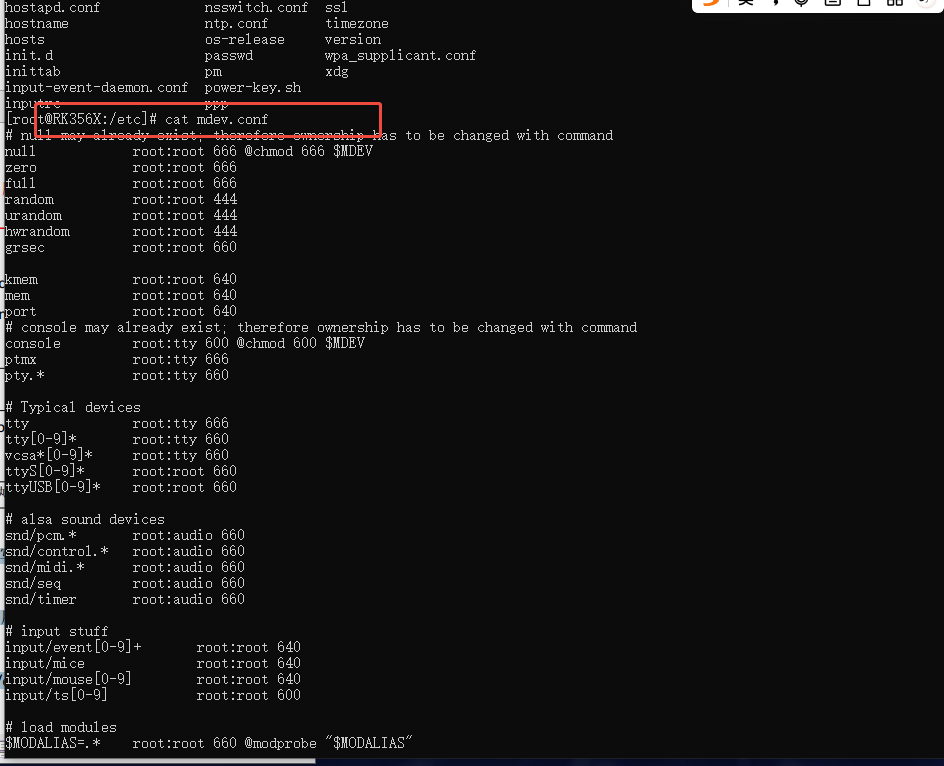Viewport: 944px width, 766px height.
Task: Click the Sogou input method logo
Action: (711, 2)
